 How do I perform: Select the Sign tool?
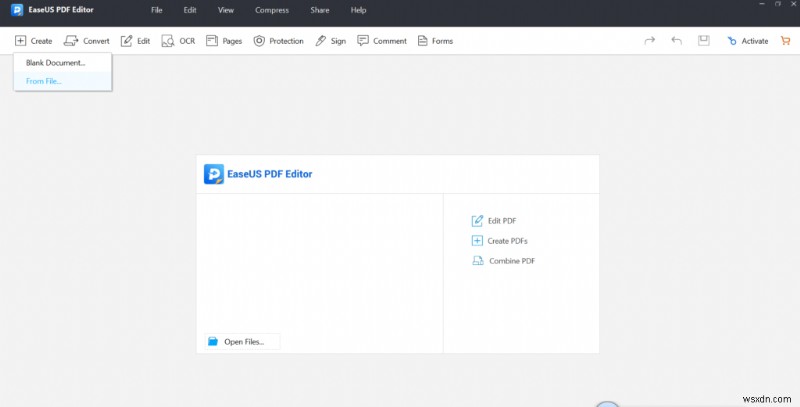pyautogui.click(x=330, y=41)
